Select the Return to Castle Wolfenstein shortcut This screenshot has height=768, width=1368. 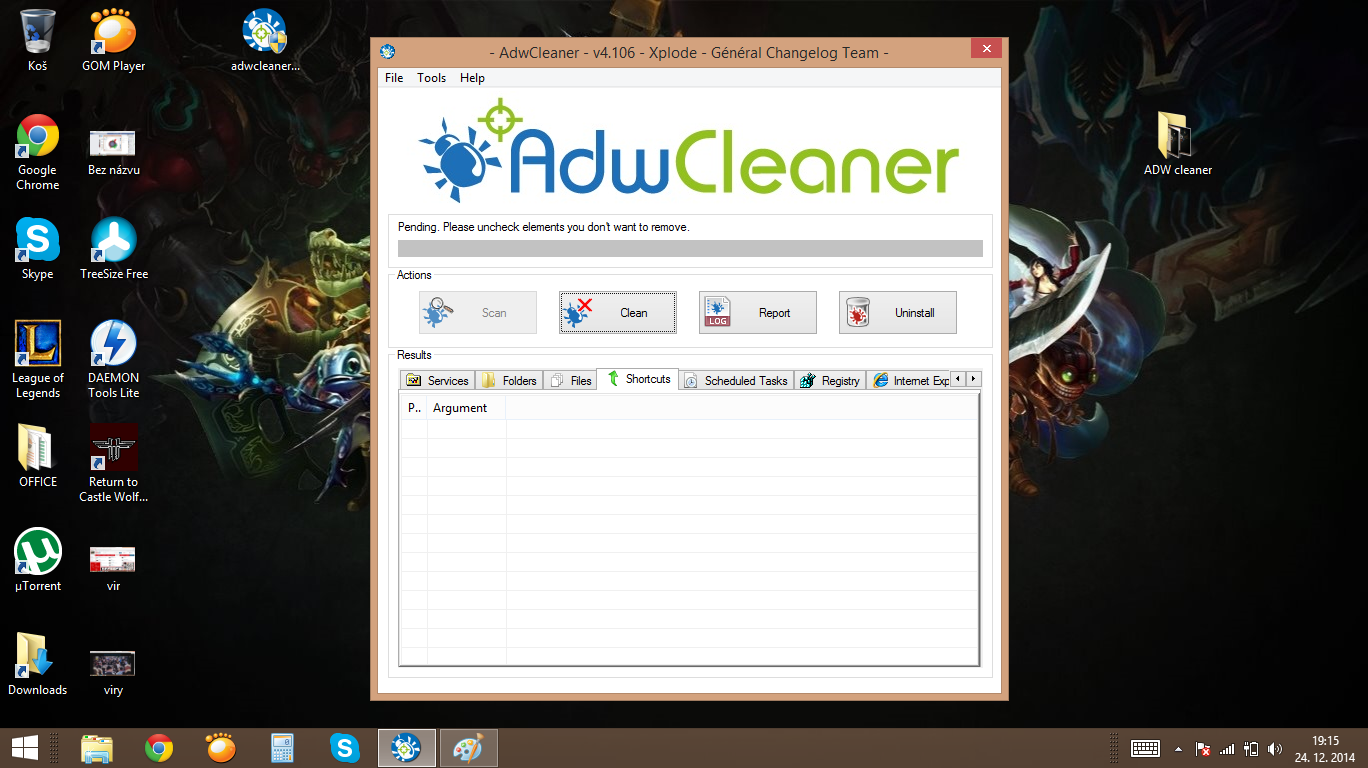tap(114, 464)
